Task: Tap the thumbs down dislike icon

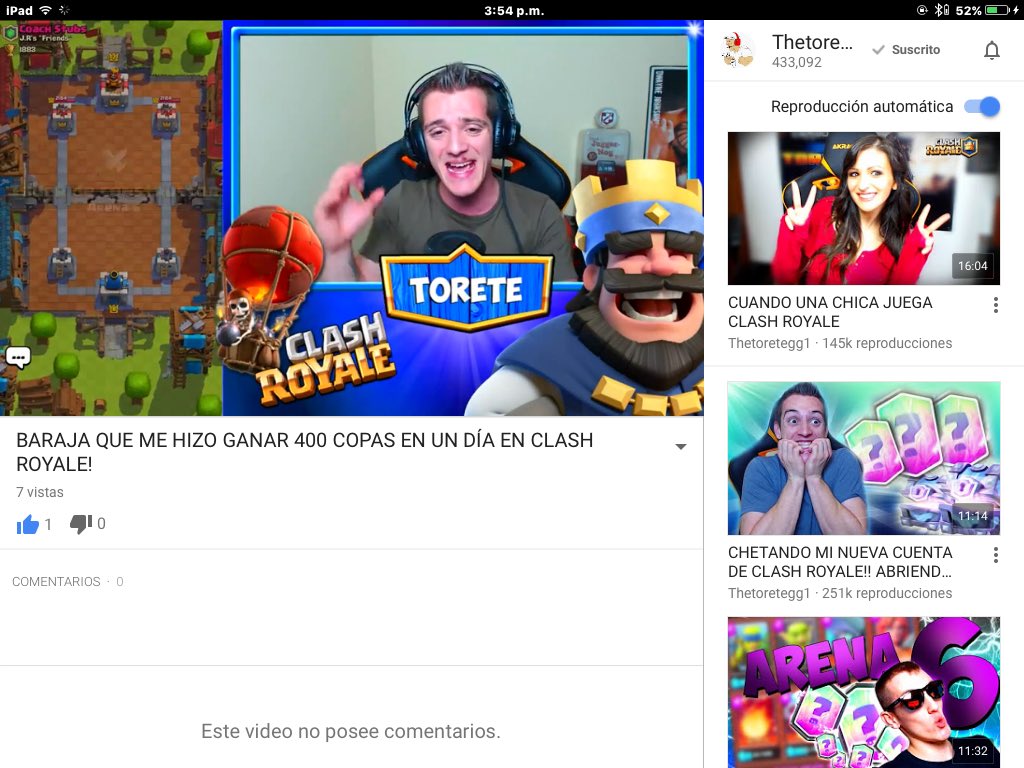Action: point(81,524)
